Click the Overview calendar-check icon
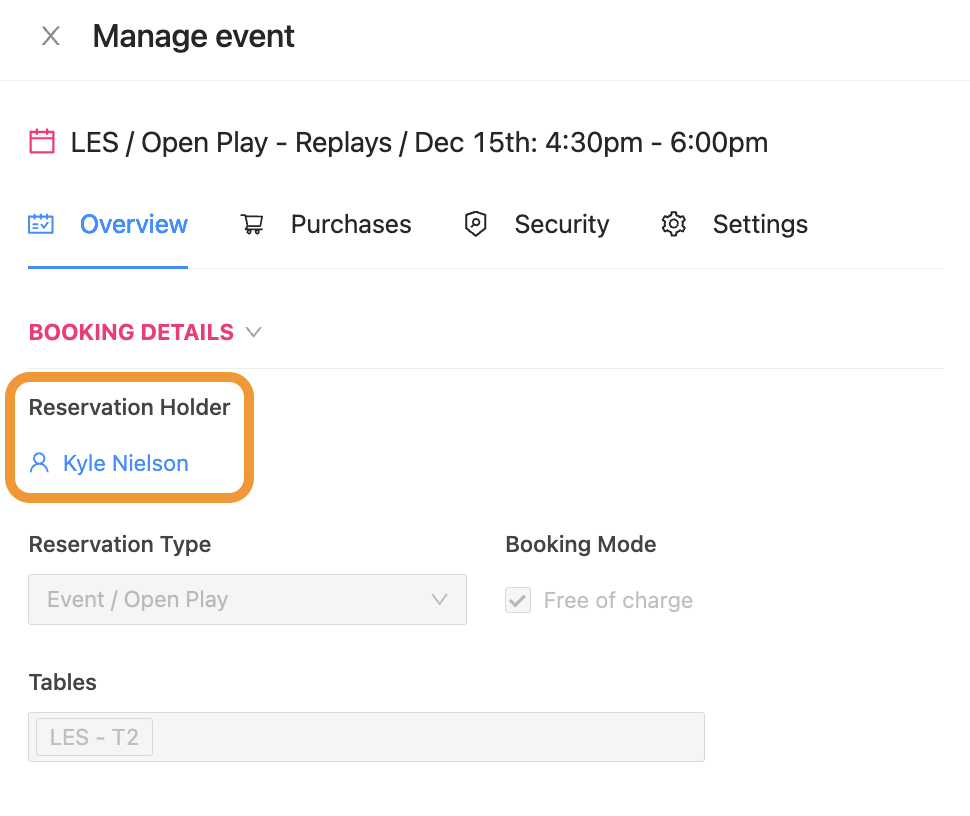This screenshot has height=816, width=970. point(41,224)
